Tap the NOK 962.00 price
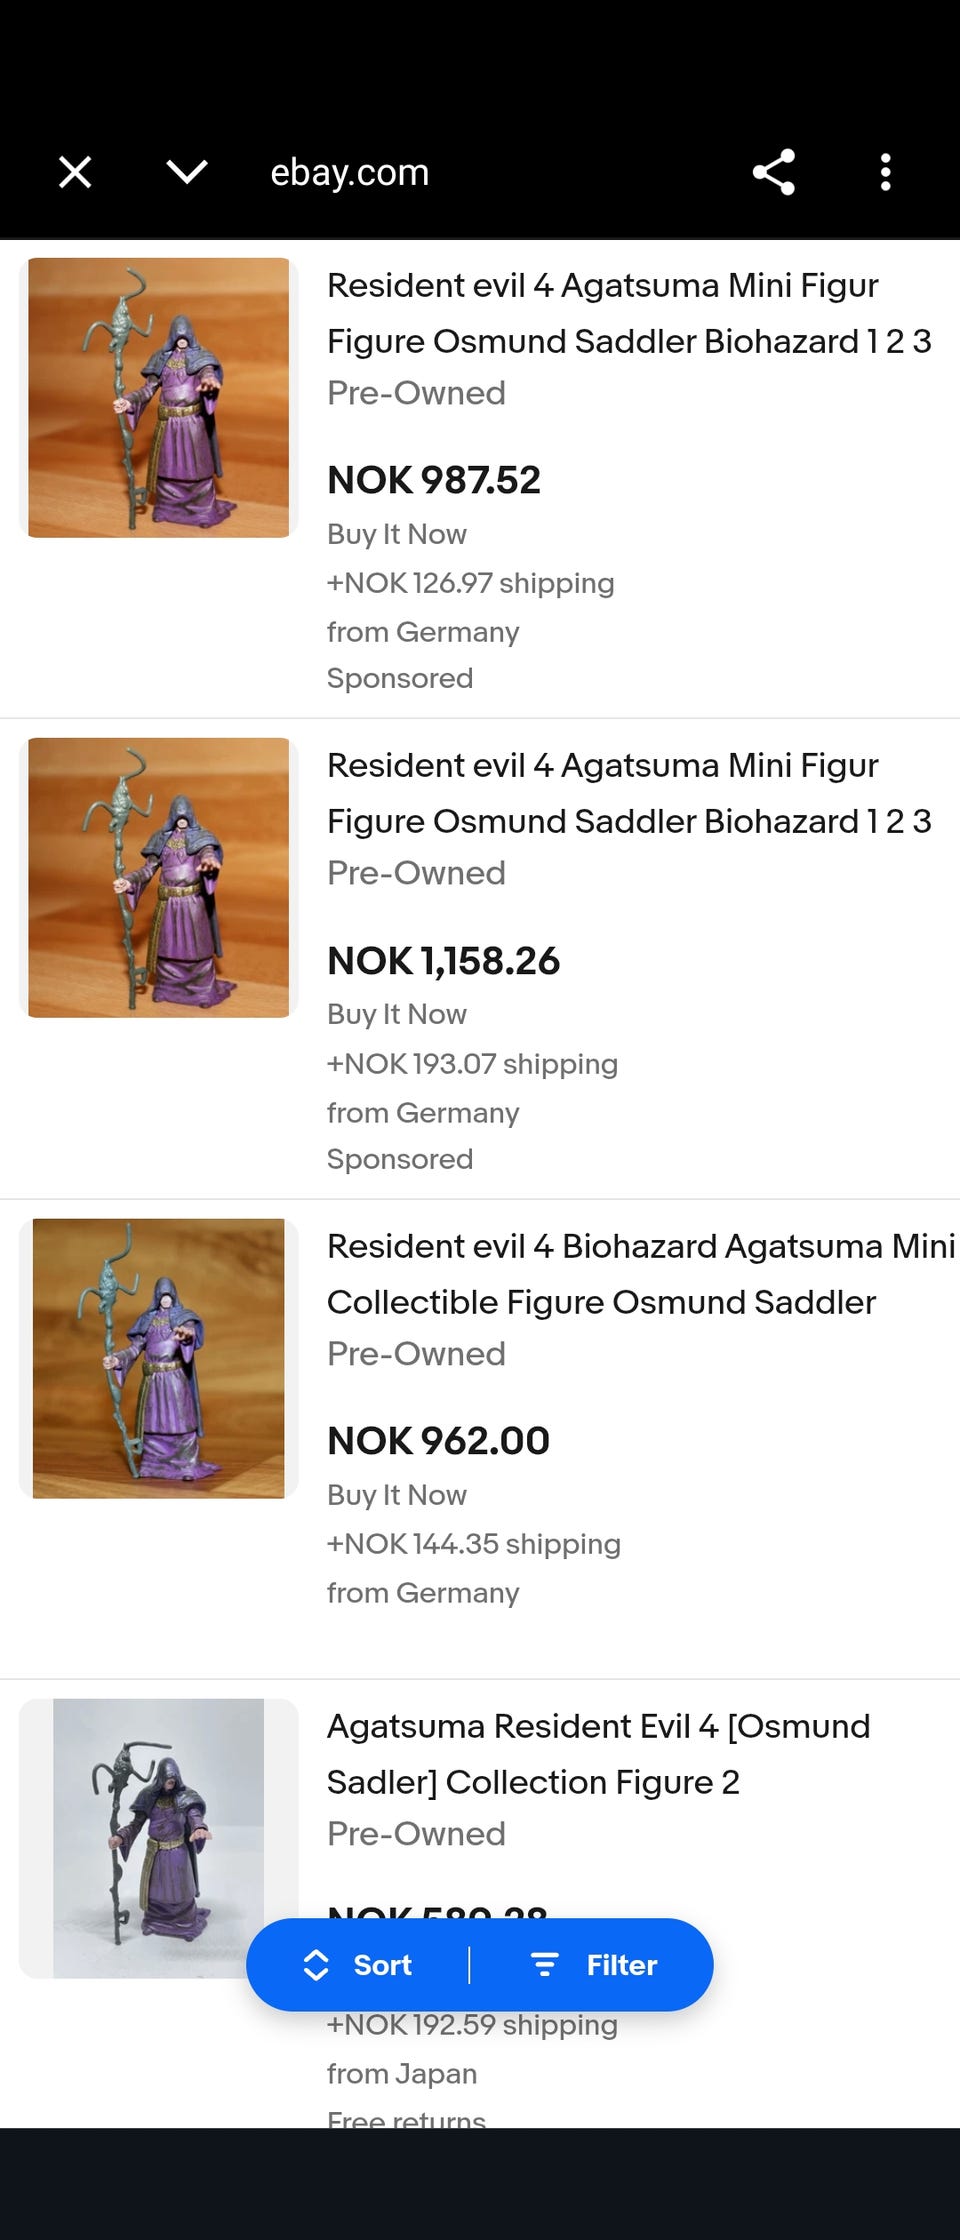960x2240 pixels. click(438, 1441)
